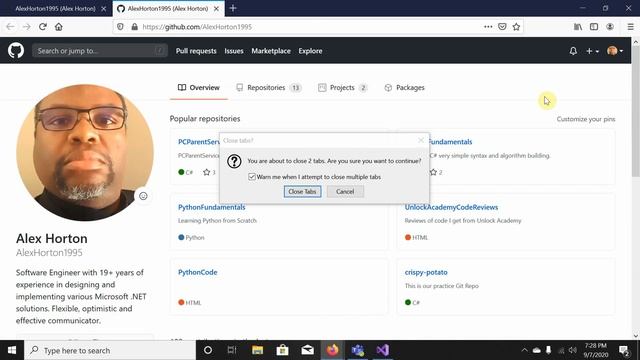Open tracking protection shield icon

pyautogui.click(x=120, y=27)
